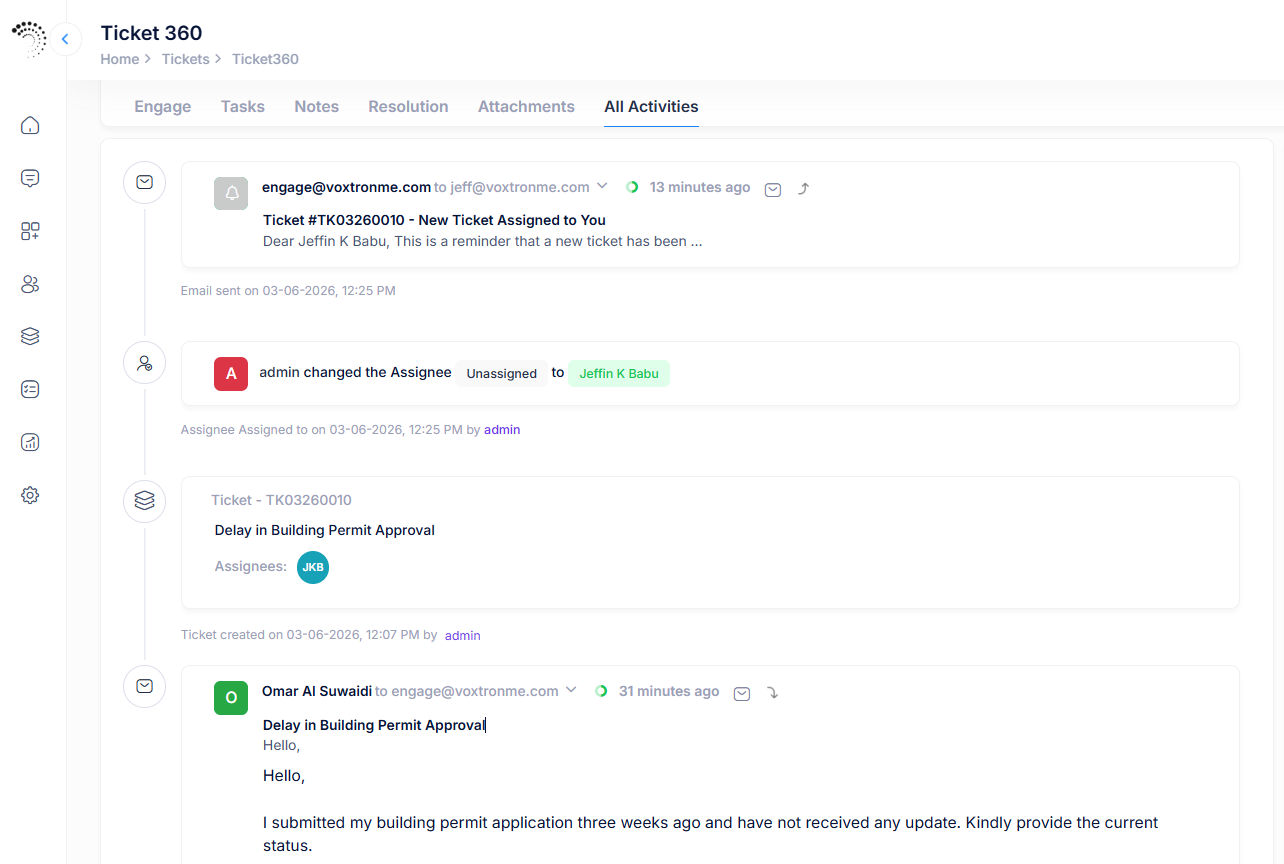This screenshot has width=1284, height=864.
Task: Click admin link after Ticket created on
Action: pos(463,635)
